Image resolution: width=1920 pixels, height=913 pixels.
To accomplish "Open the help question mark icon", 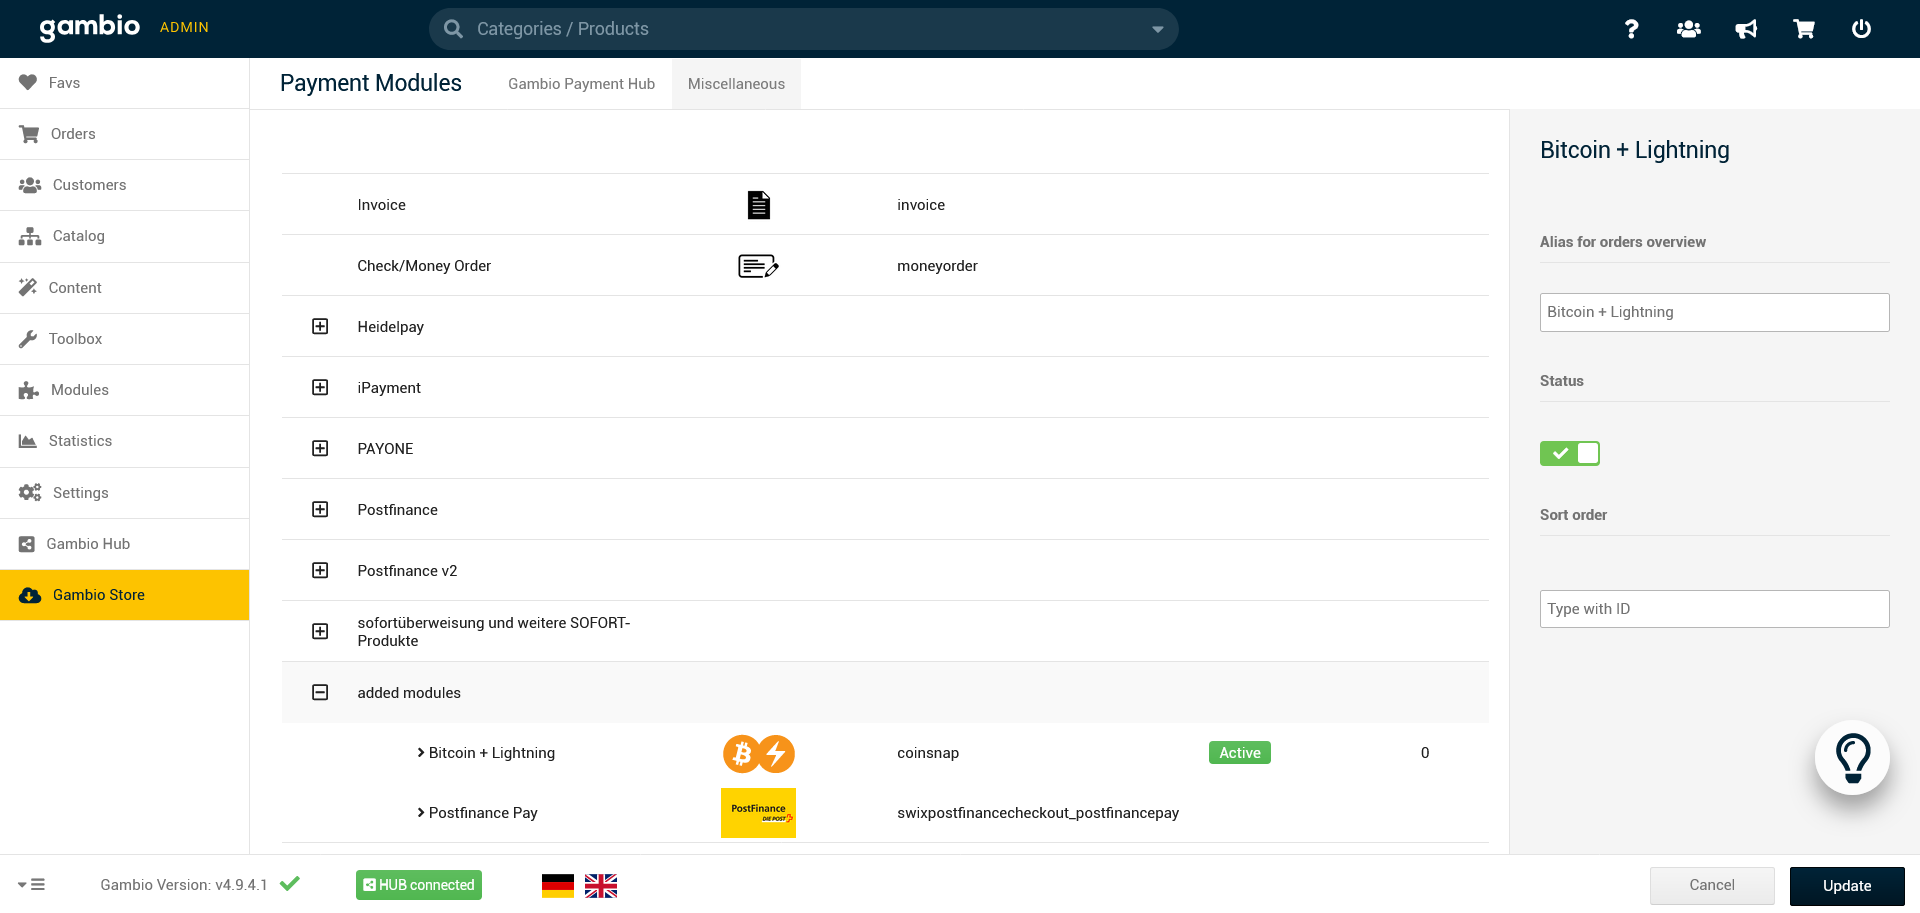I will 1631,29.
